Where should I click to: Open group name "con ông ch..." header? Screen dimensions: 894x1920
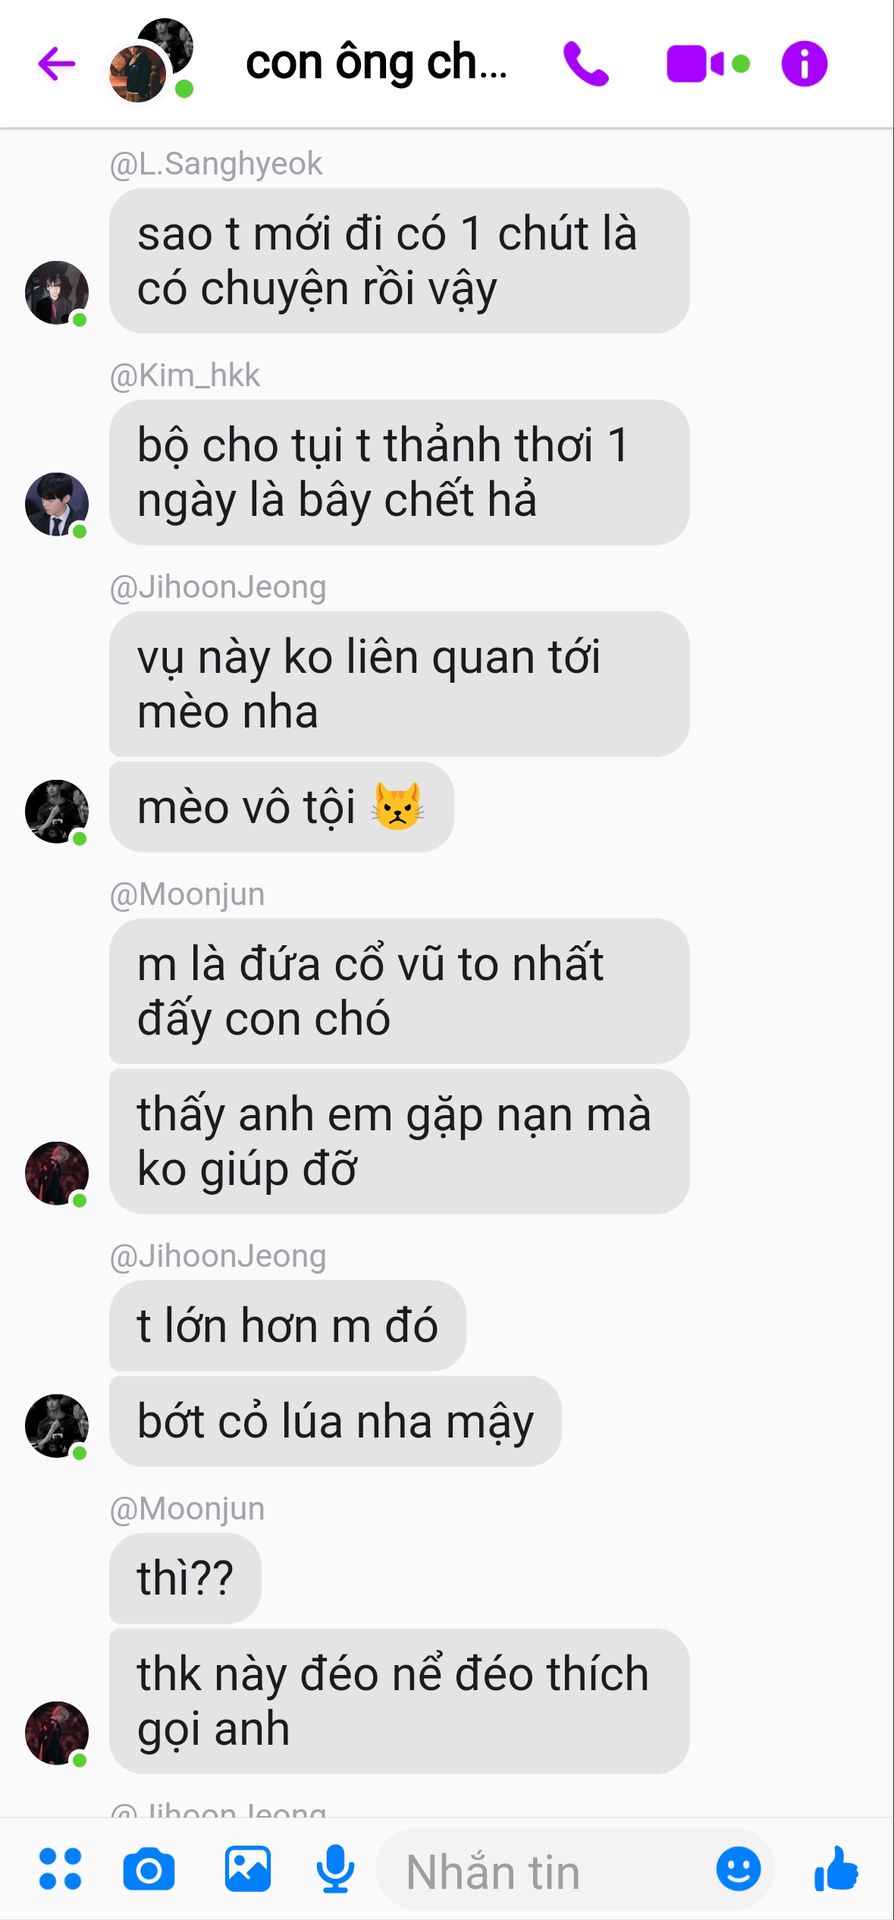point(377,63)
